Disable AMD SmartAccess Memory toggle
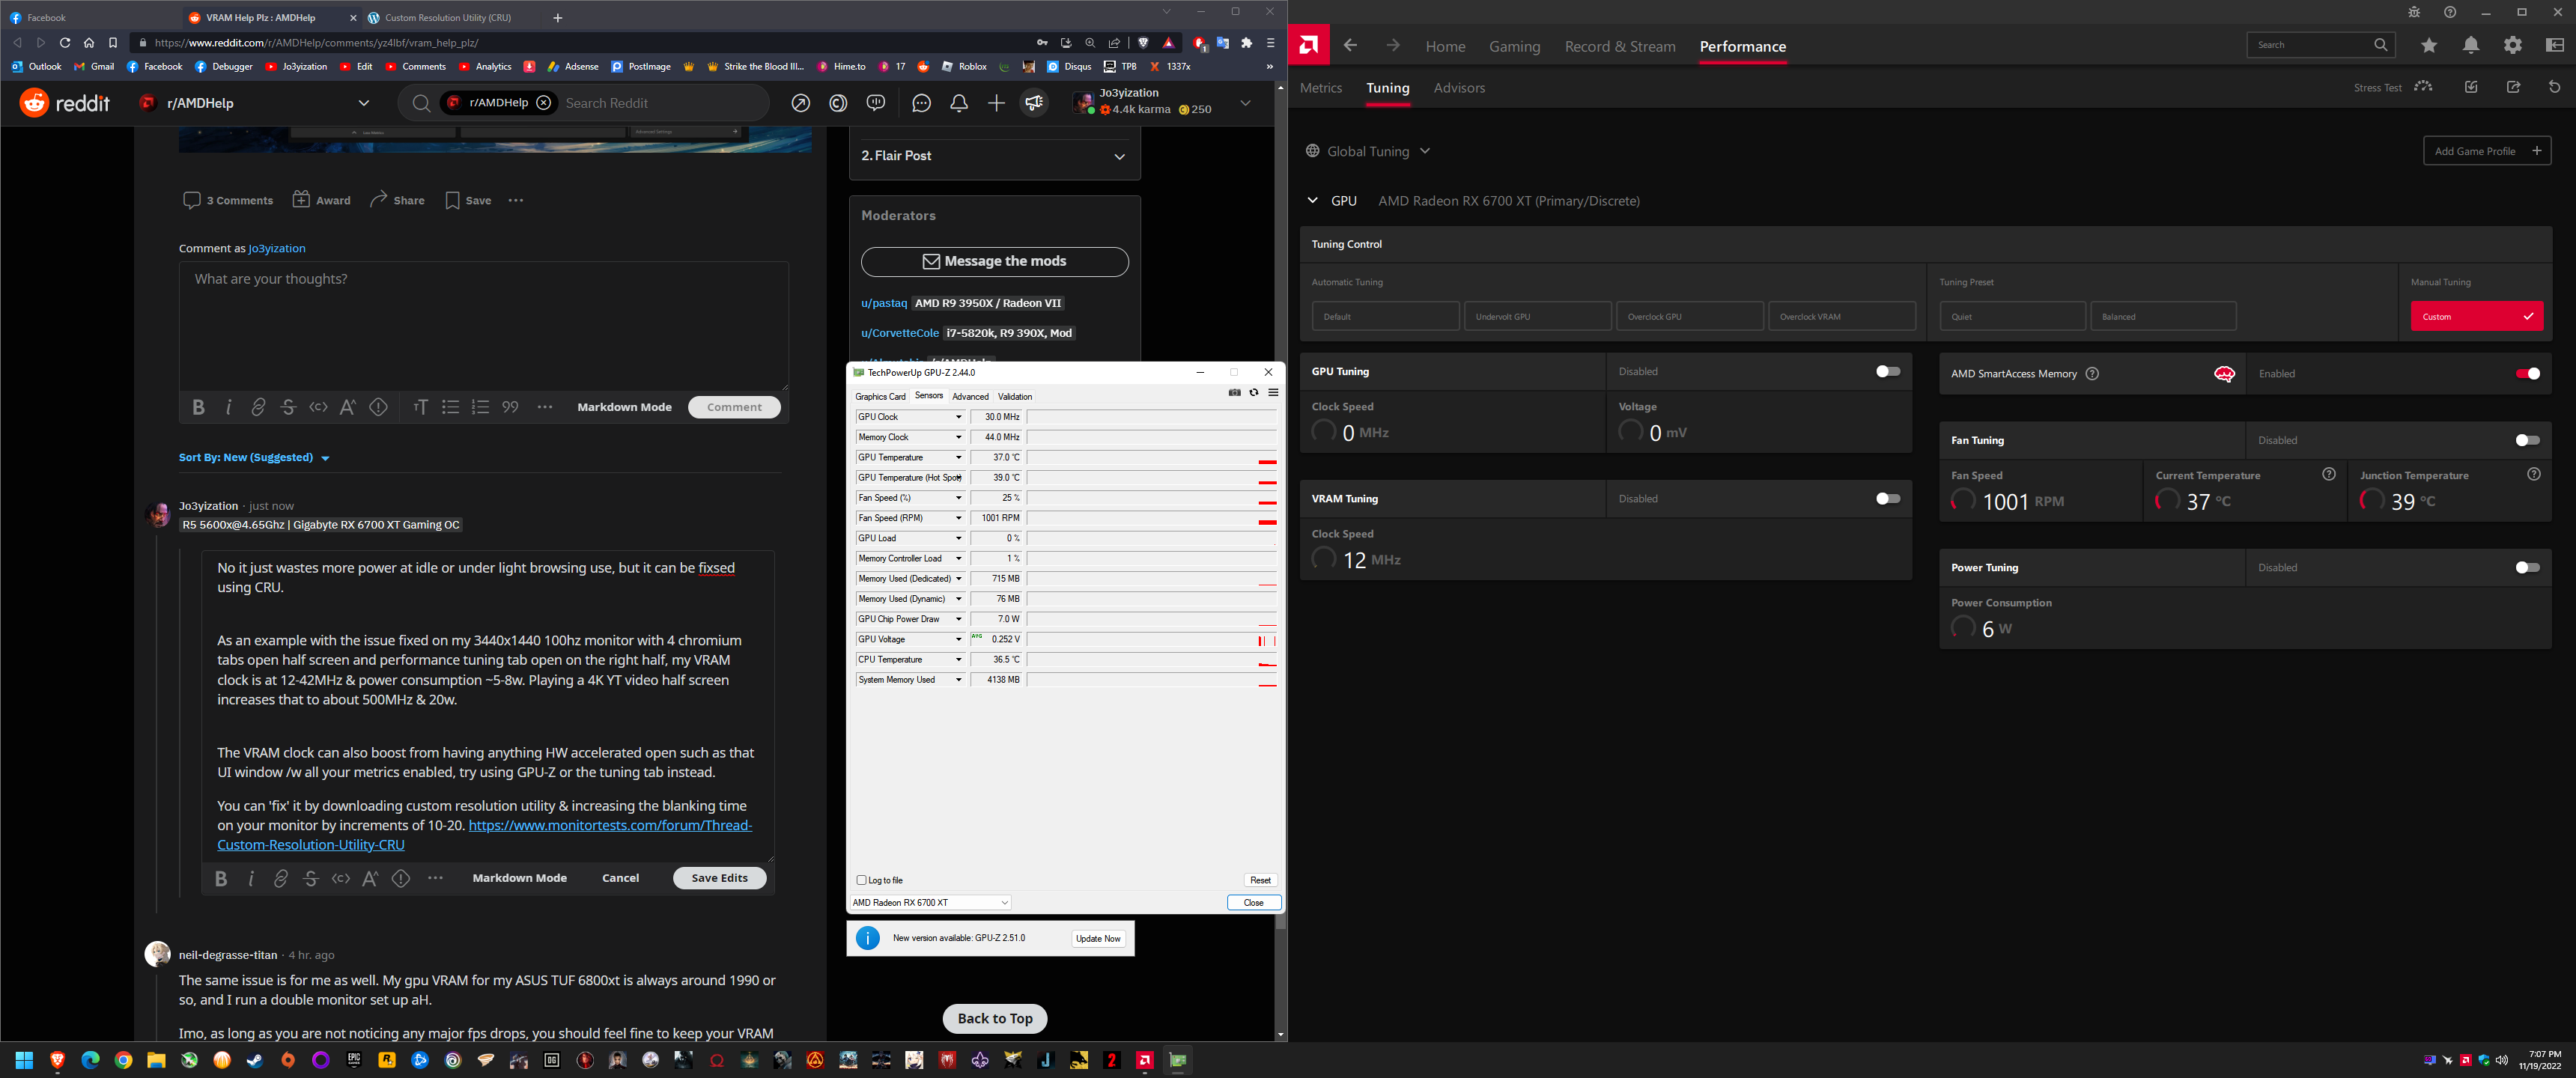The image size is (2576, 1078). click(x=2527, y=374)
